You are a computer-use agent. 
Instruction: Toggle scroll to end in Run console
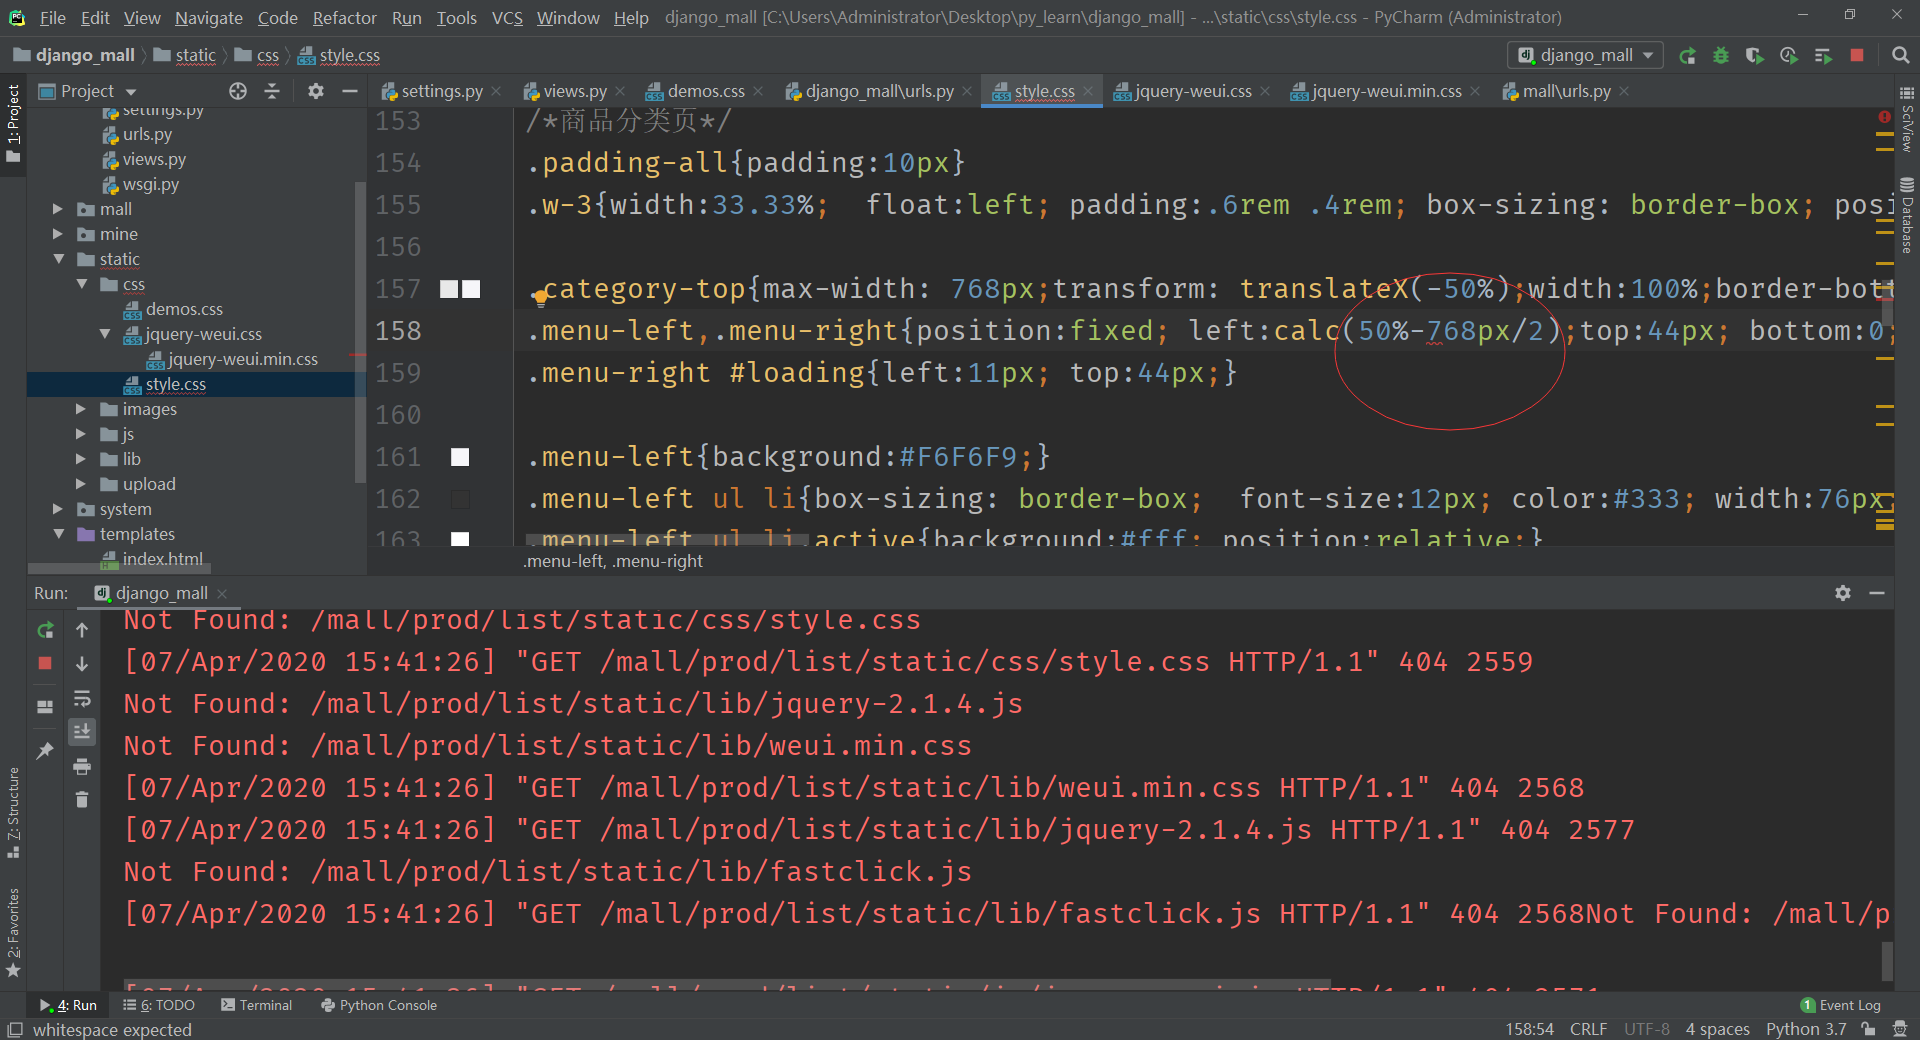pyautogui.click(x=82, y=732)
